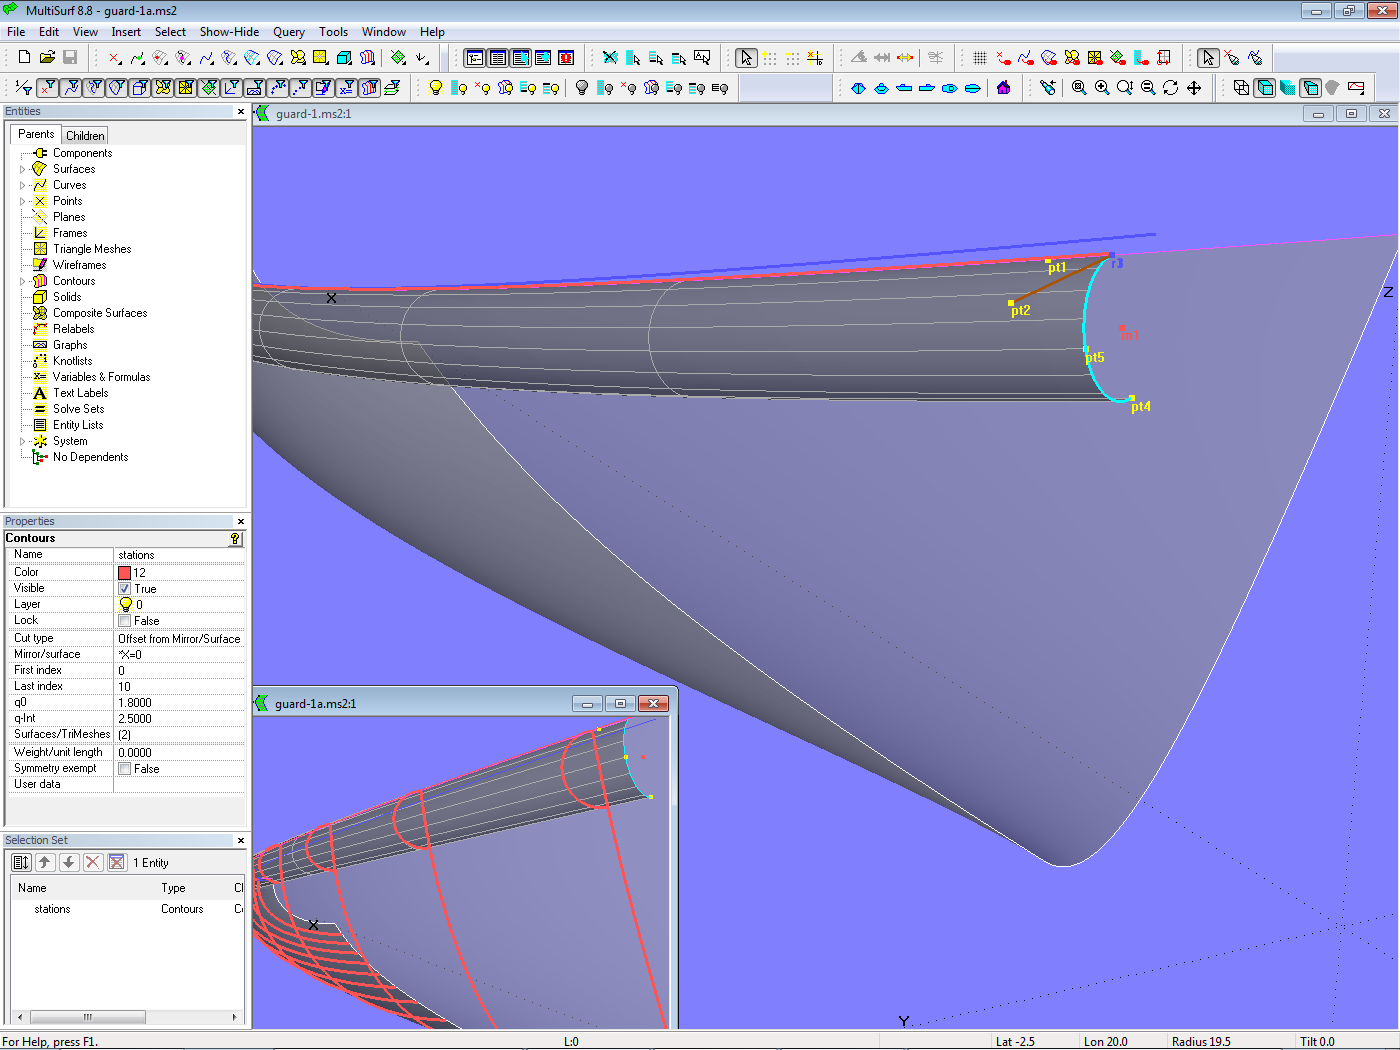Enable the Symmetry exempt checkbox
This screenshot has height=1050, width=1400.
[125, 769]
